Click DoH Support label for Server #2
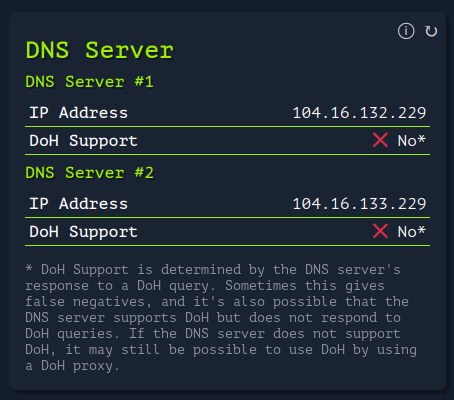 (83, 232)
